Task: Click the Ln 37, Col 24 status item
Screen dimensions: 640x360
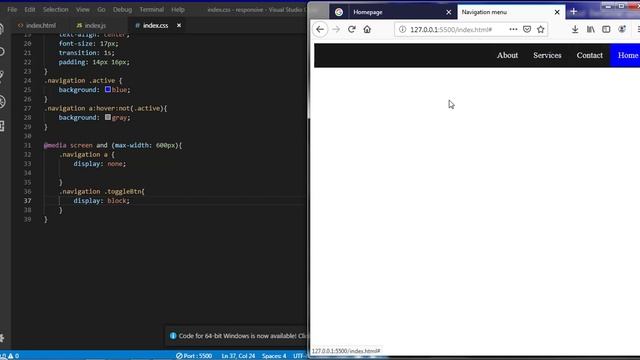Action: click(x=238, y=356)
